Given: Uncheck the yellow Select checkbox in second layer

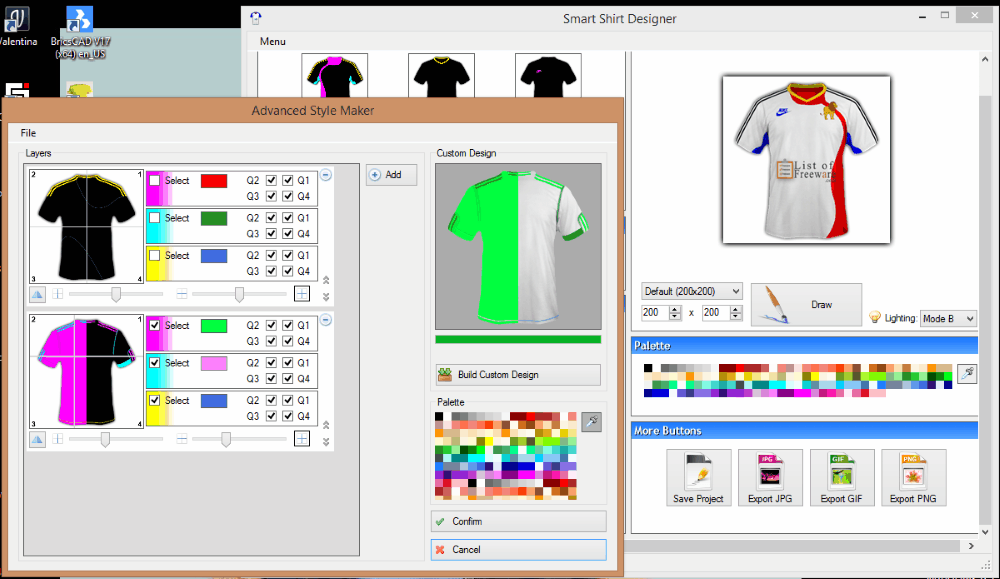Looking at the screenshot, I should pyautogui.click(x=155, y=401).
